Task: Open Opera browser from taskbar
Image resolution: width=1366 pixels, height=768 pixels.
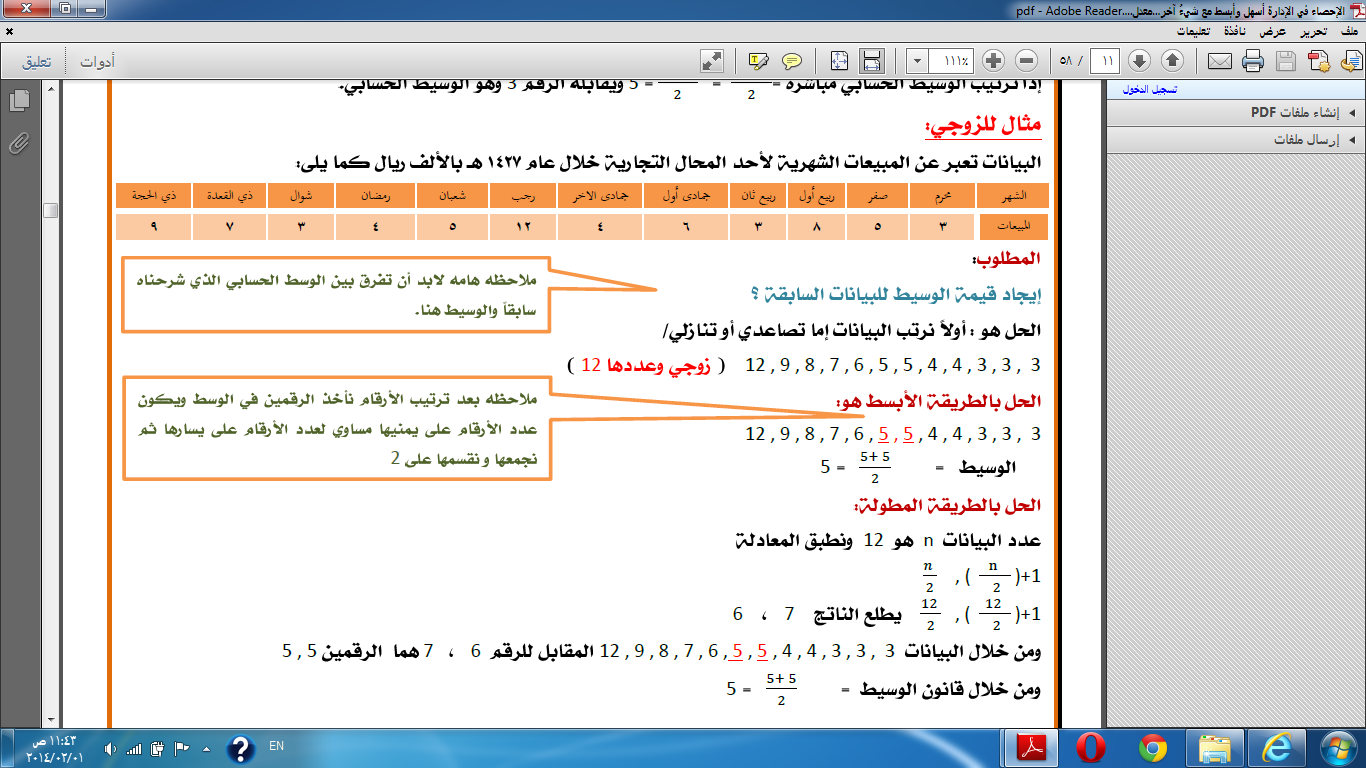Action: [x=1090, y=747]
